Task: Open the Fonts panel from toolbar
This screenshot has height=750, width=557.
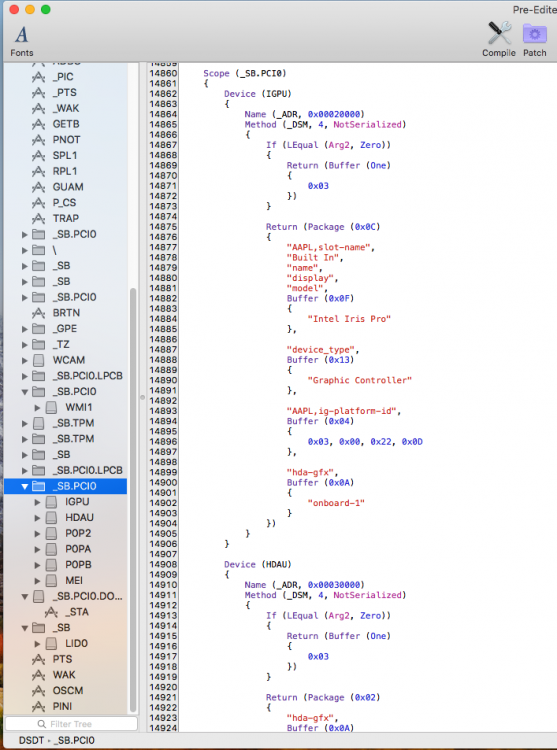Action: click(x=22, y=42)
